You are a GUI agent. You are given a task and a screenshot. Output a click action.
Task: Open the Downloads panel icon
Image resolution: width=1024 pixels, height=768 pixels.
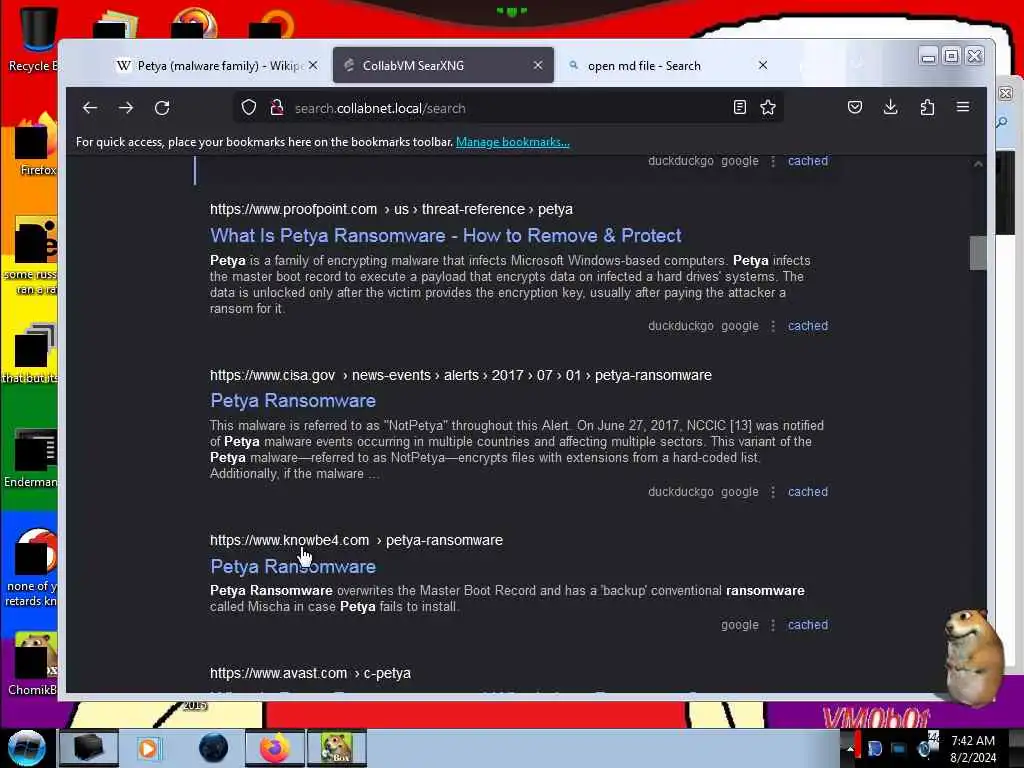point(891,107)
